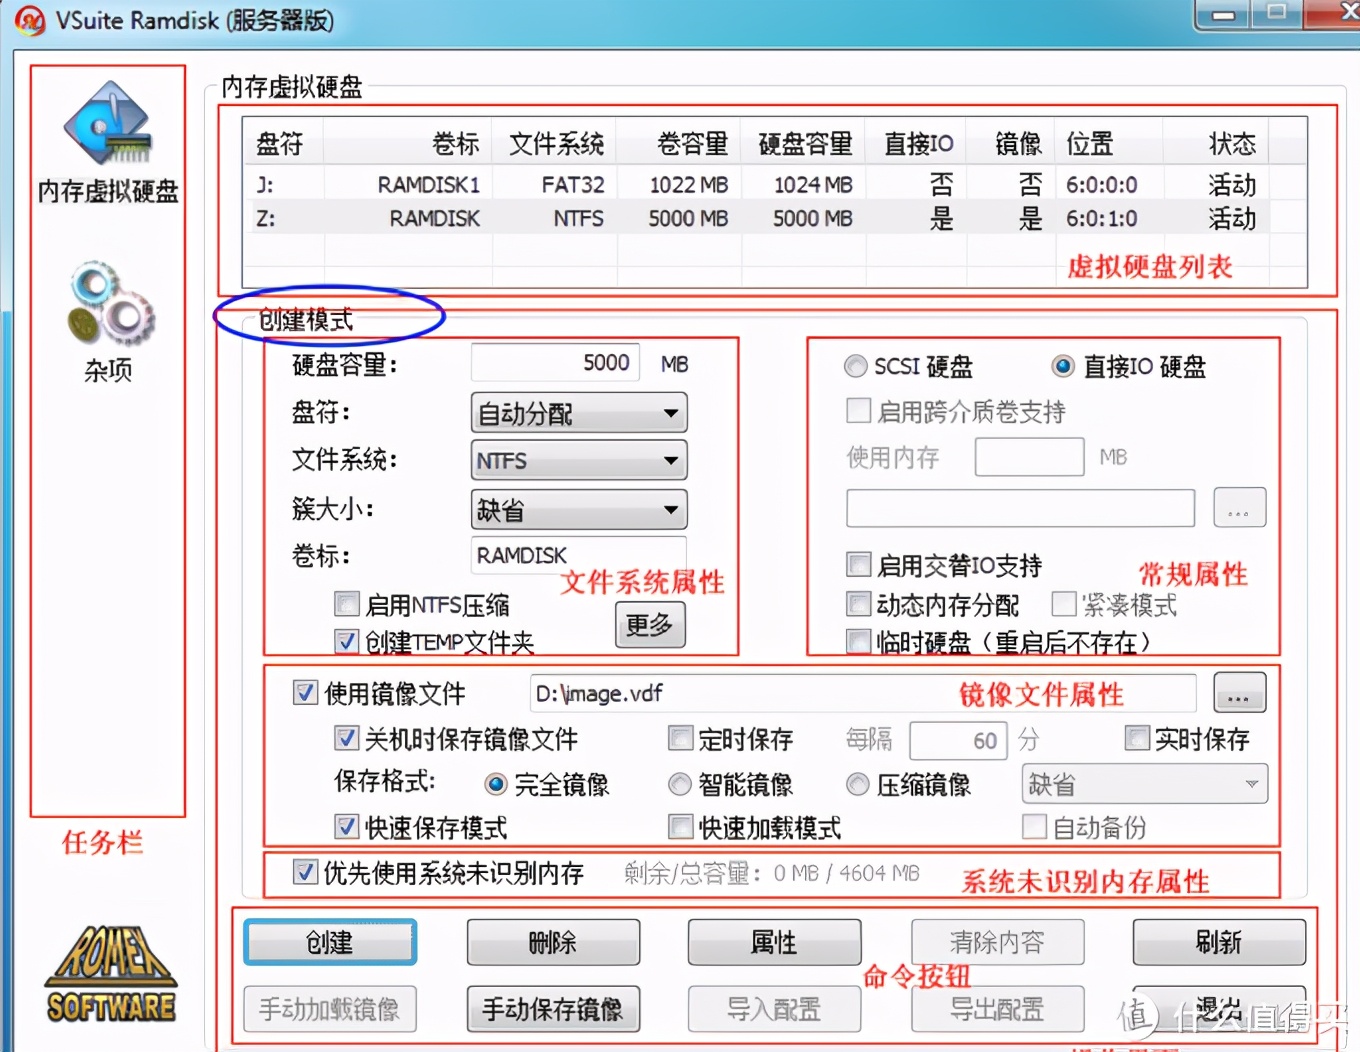Expand the 簇大小 cluster size dropdown
Image resolution: width=1360 pixels, height=1052 pixels.
(578, 509)
